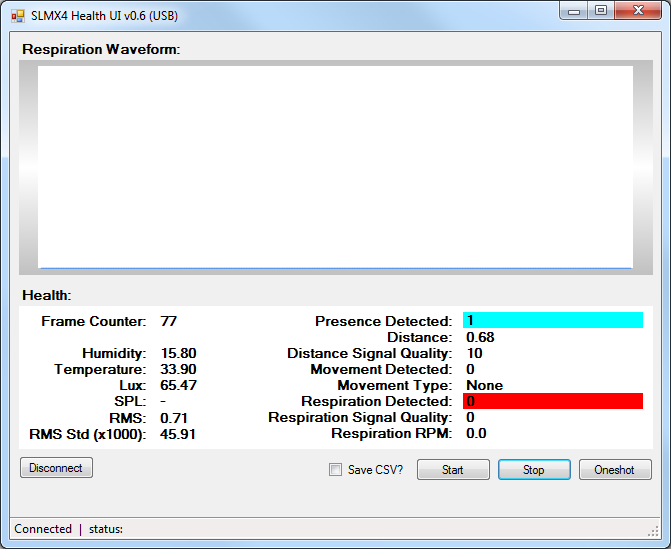Click the RMS value 0.71
The width and height of the screenshot is (671, 549).
point(174,418)
